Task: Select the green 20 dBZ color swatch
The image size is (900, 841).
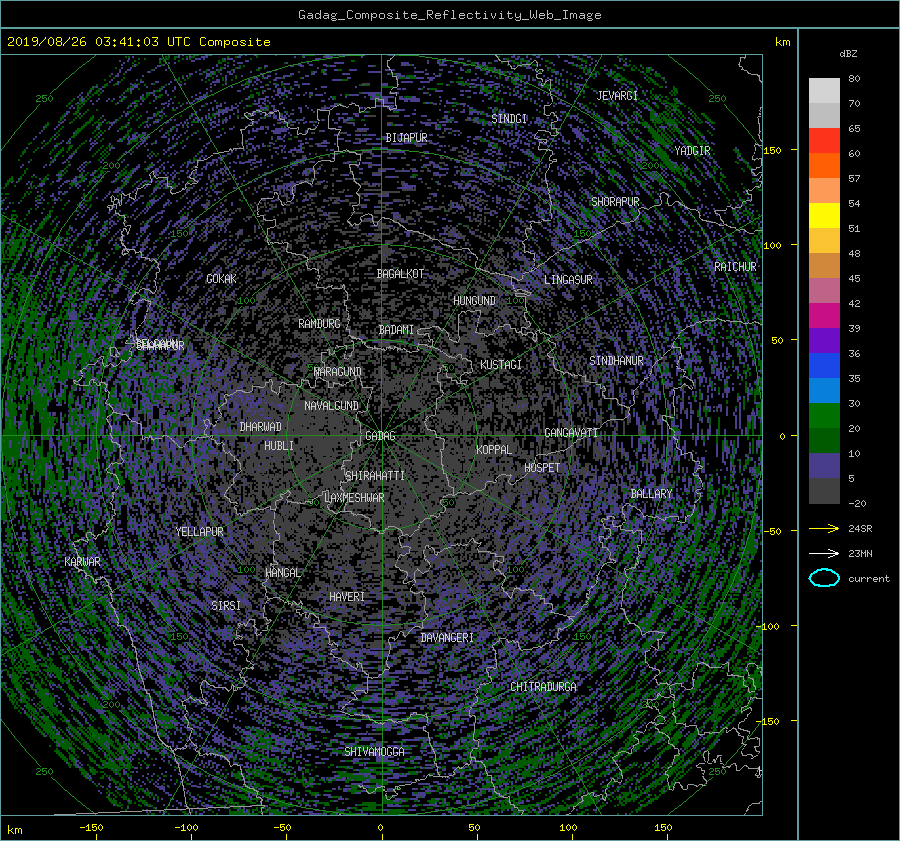Action: [824, 416]
